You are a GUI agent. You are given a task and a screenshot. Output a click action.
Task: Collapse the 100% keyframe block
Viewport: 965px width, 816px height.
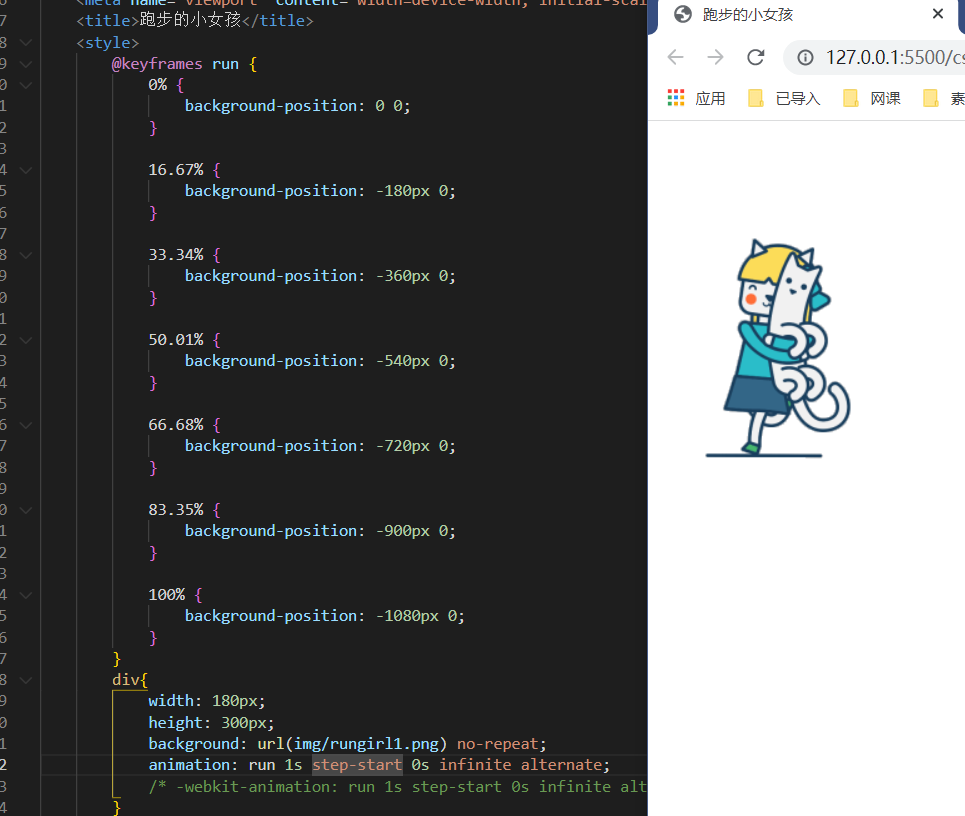[x=26, y=595]
